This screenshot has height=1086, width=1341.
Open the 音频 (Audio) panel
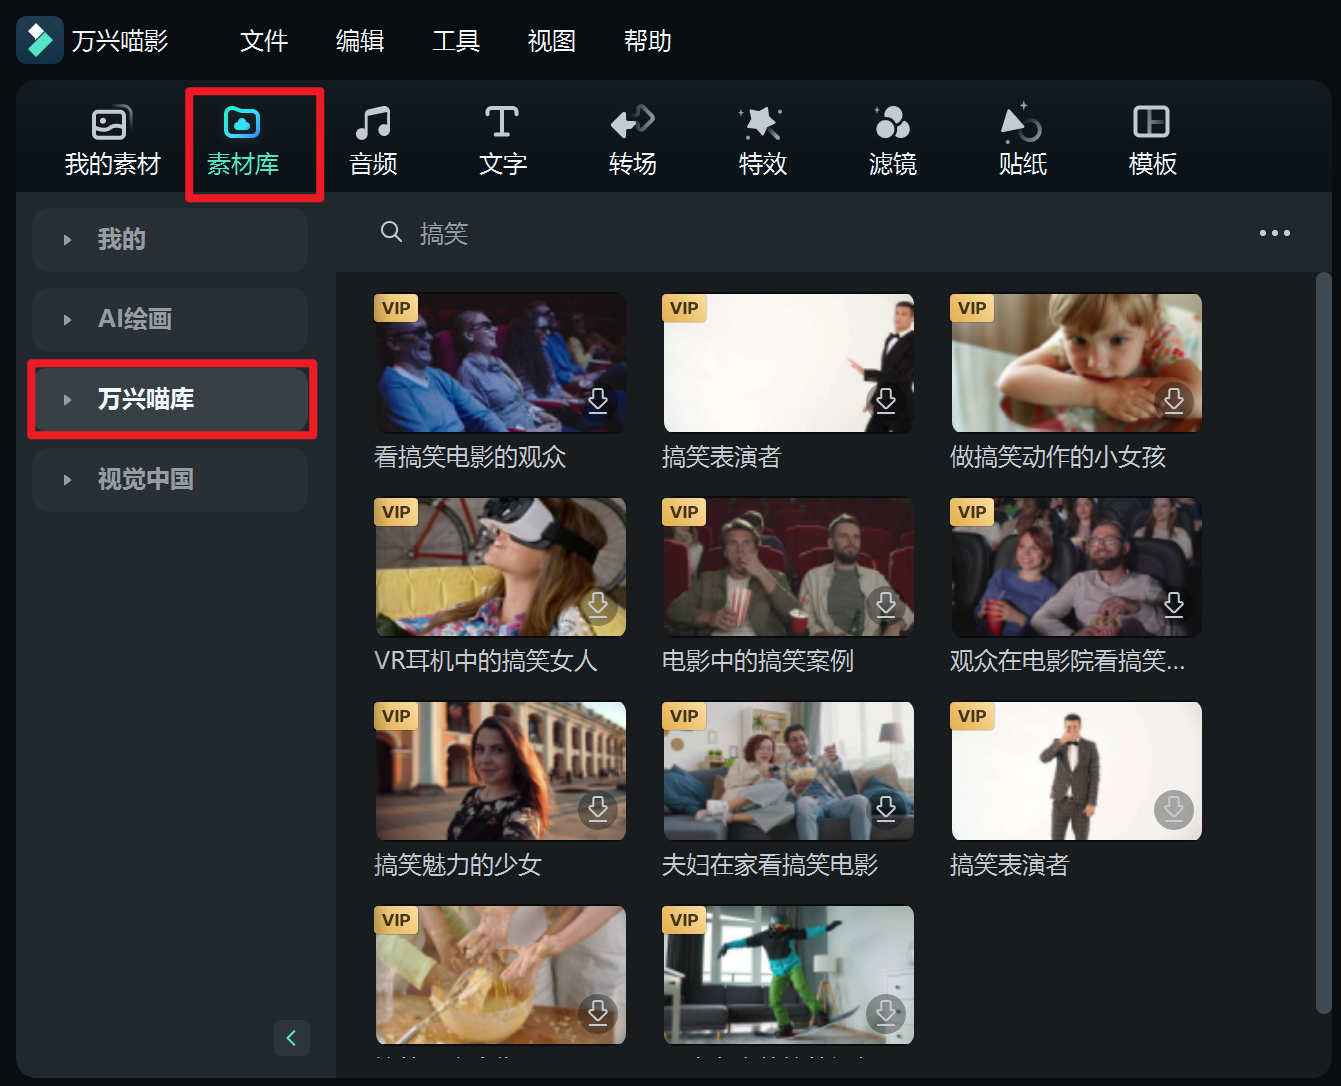pos(372,138)
